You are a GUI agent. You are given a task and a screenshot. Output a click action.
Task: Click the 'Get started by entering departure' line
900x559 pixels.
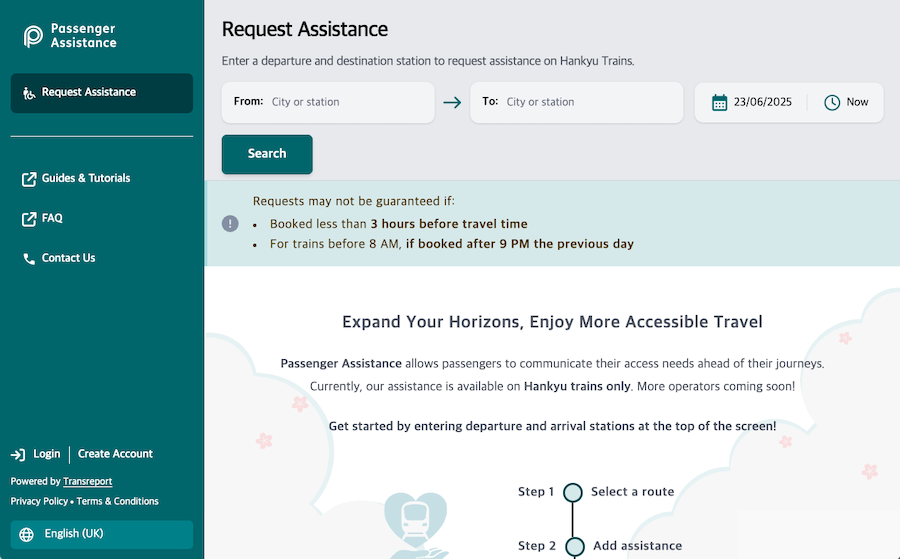(552, 426)
